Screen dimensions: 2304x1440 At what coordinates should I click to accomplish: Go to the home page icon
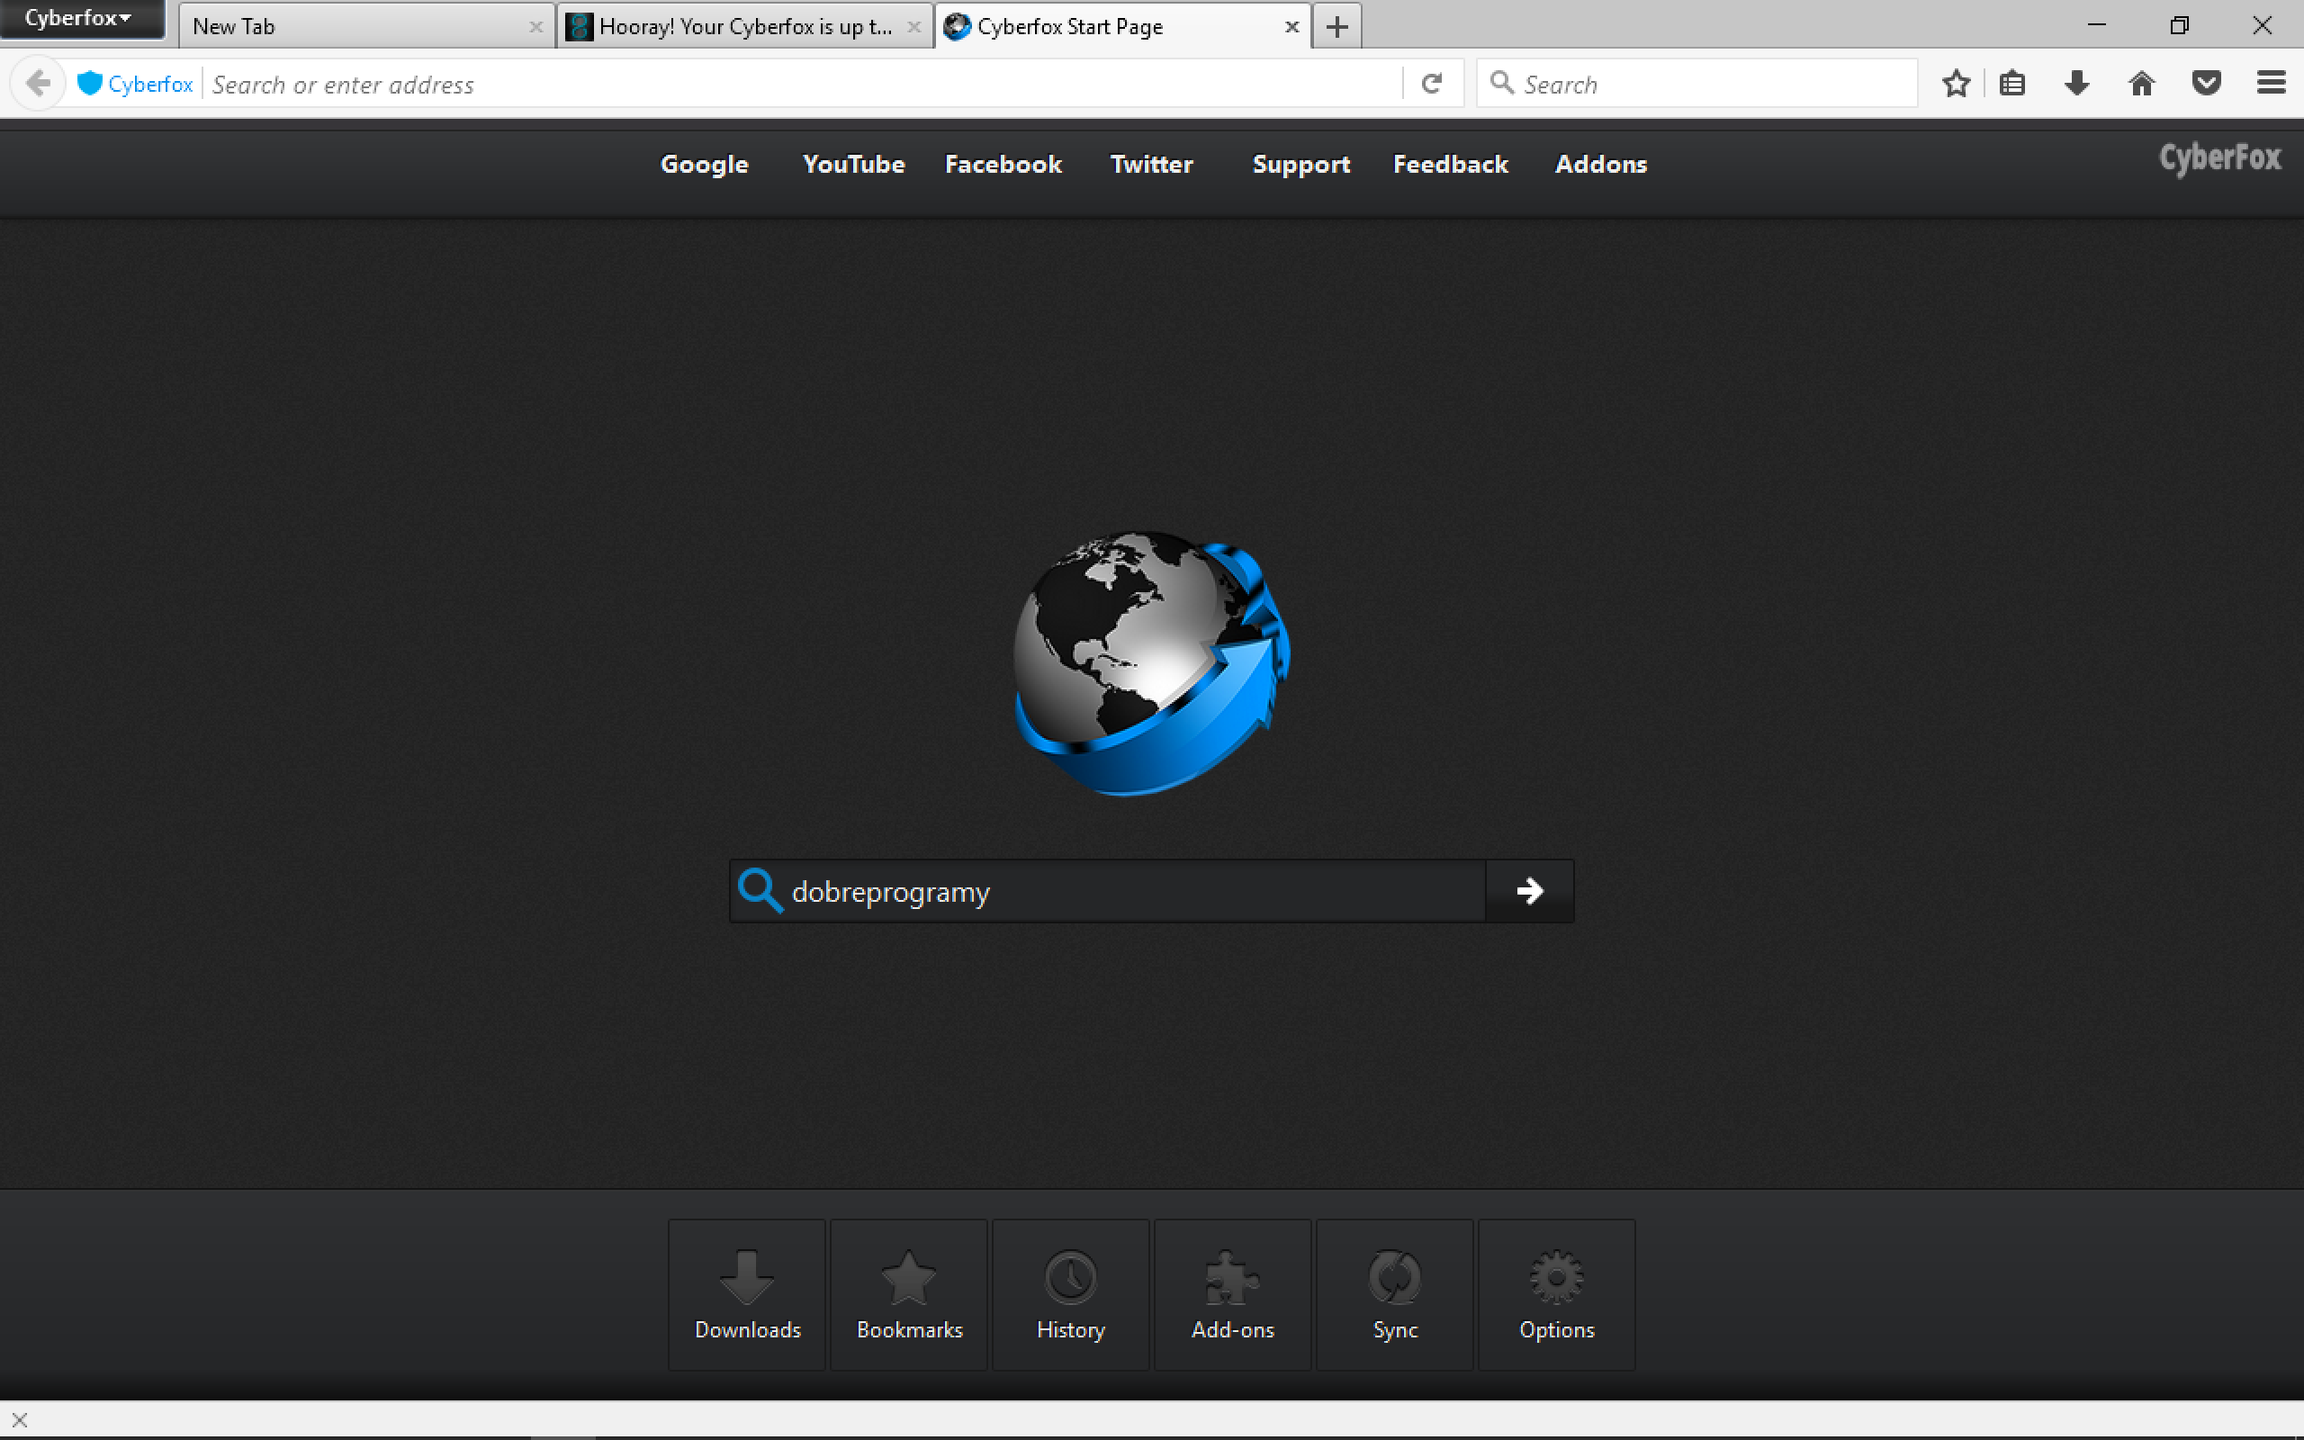tap(2141, 83)
